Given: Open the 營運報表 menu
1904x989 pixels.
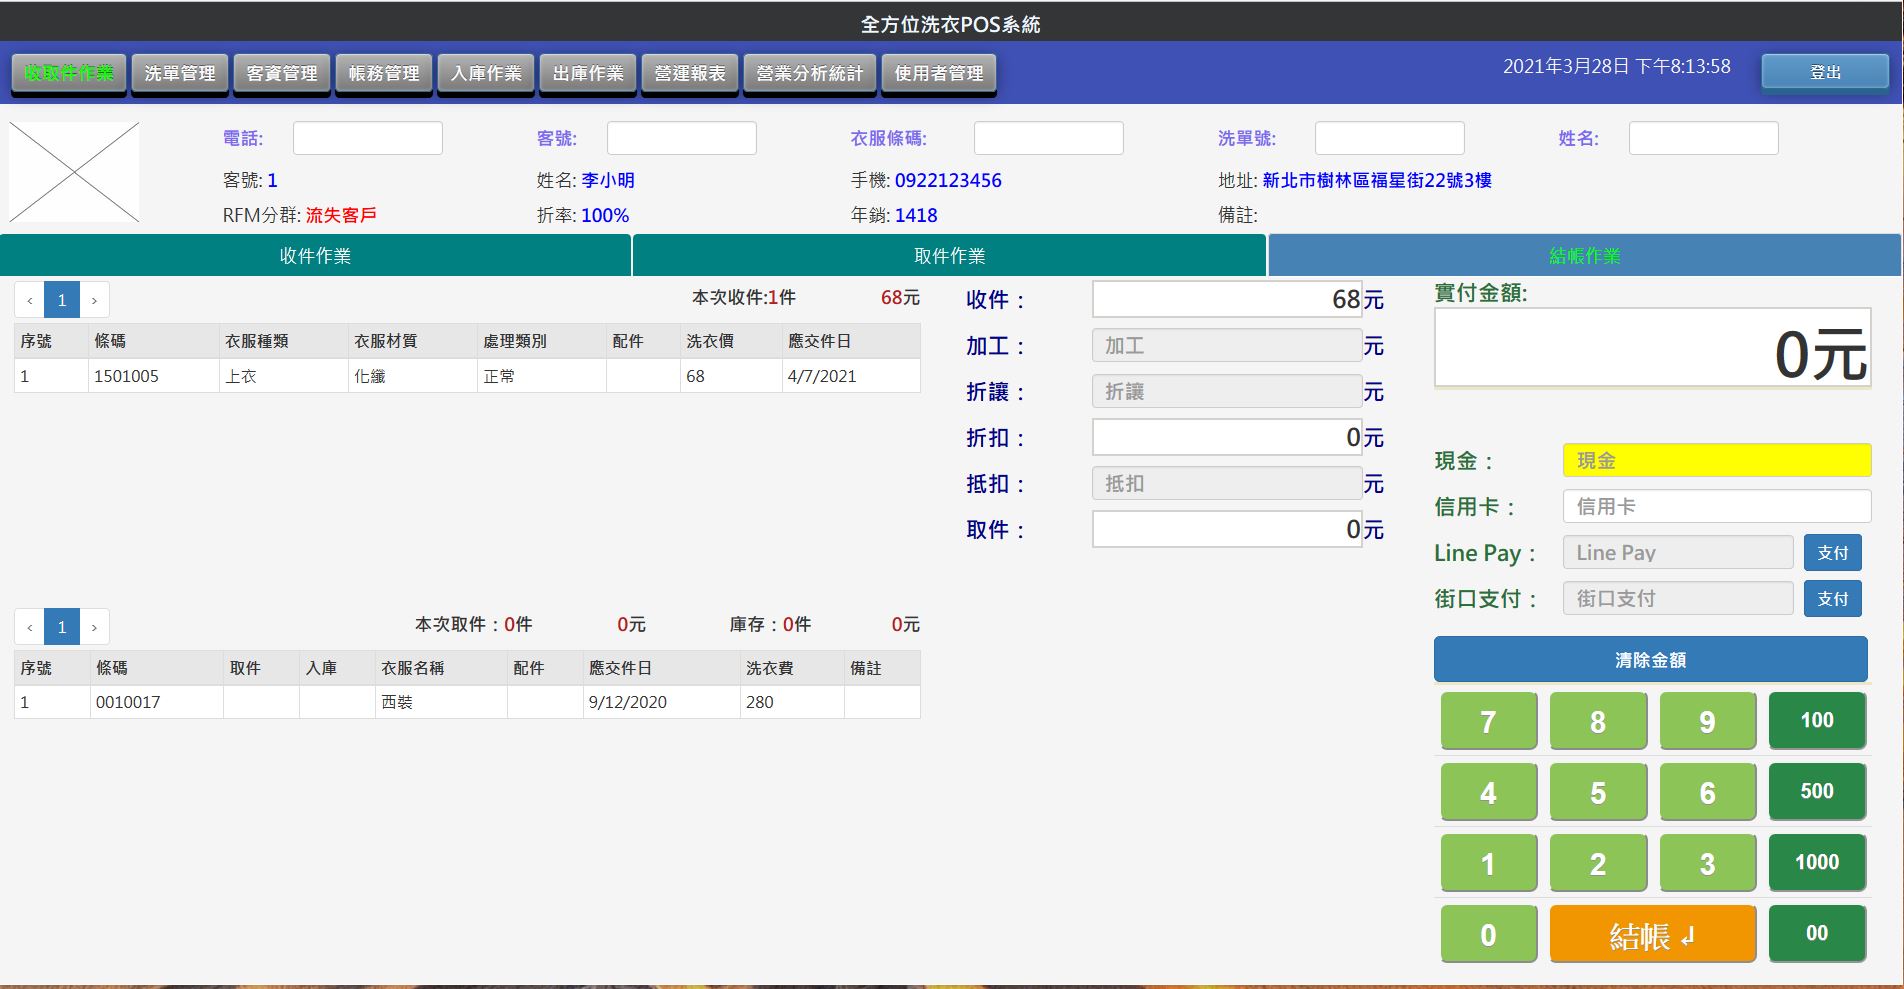Looking at the screenshot, I should (x=690, y=74).
